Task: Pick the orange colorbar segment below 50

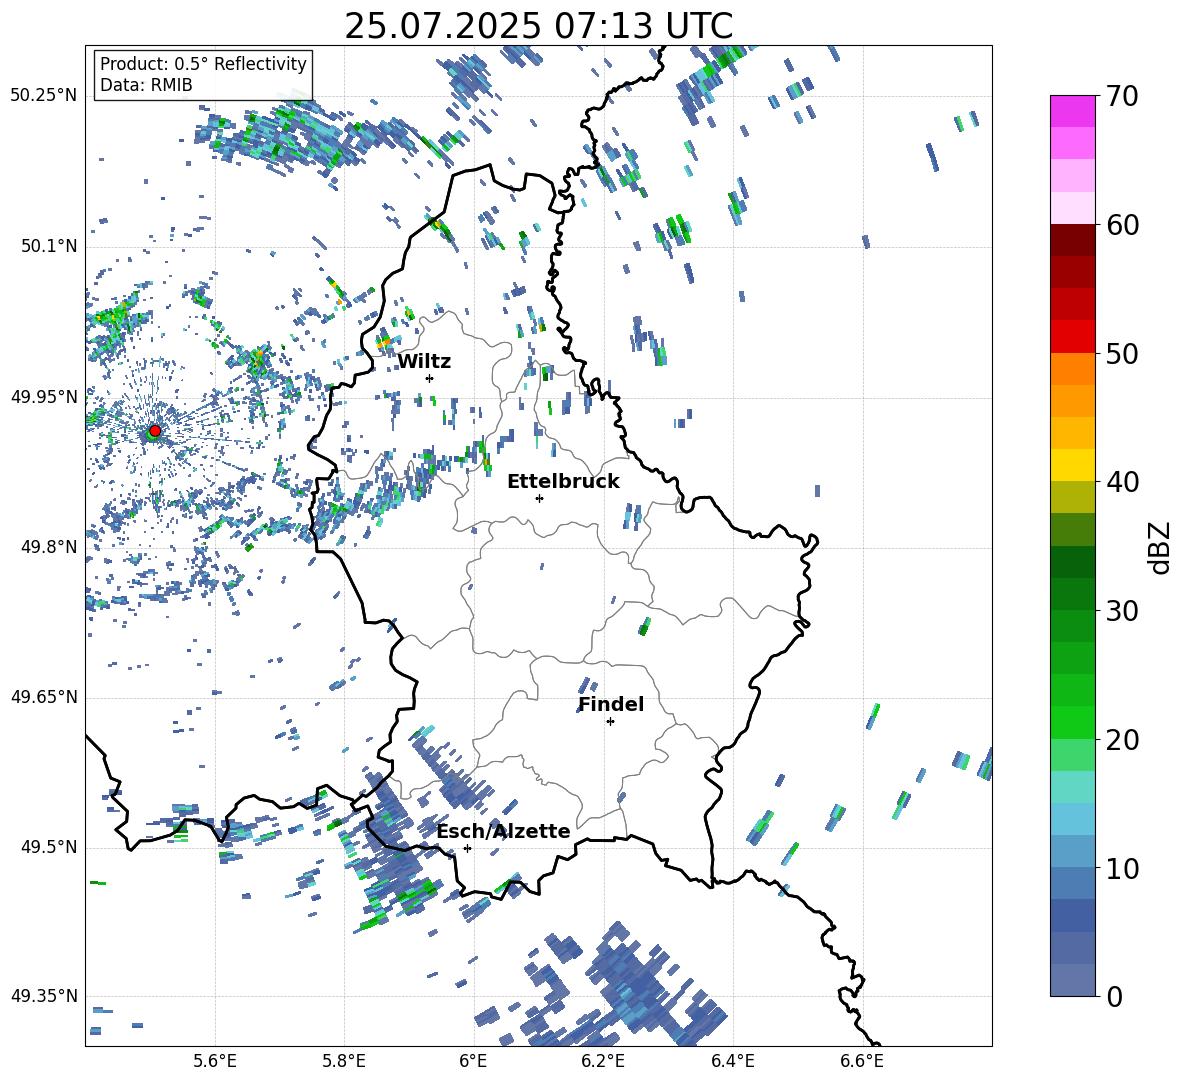Action: [1072, 369]
